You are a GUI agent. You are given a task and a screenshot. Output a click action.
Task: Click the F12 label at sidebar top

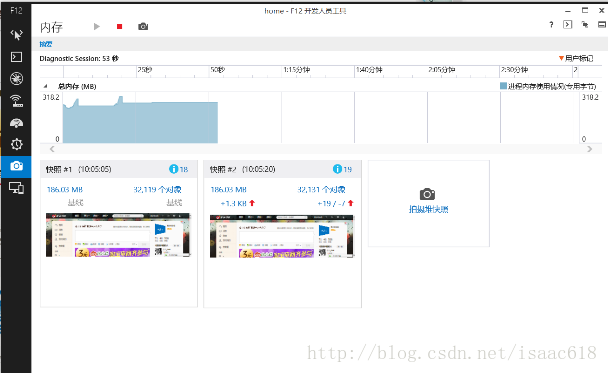click(16, 10)
